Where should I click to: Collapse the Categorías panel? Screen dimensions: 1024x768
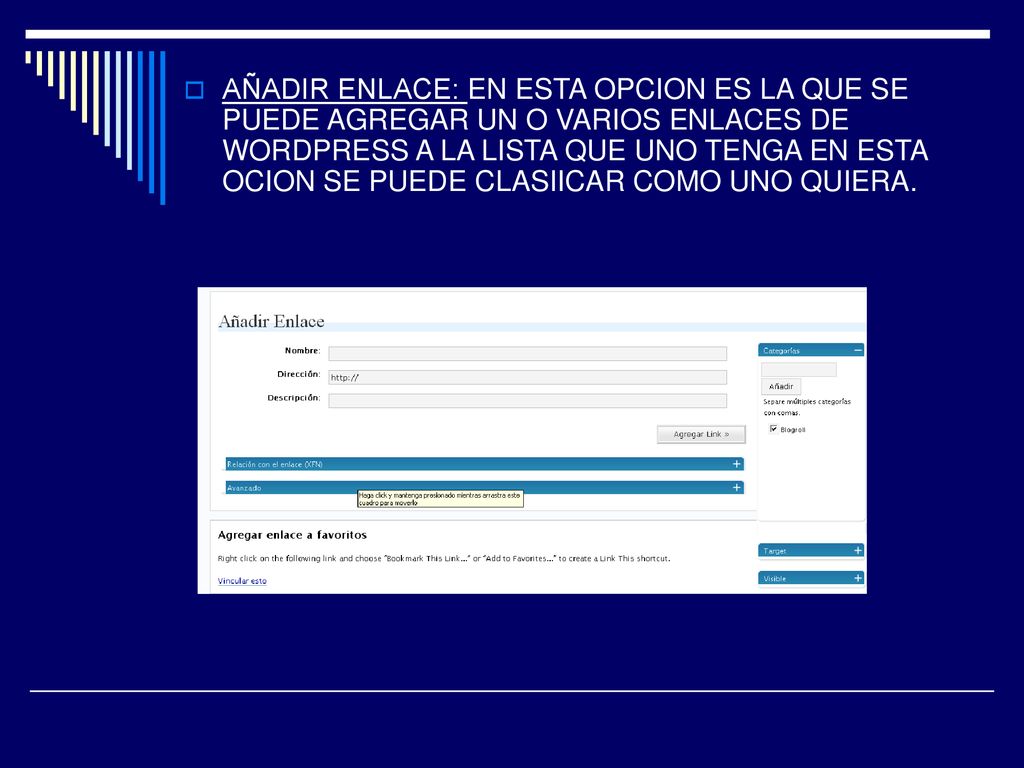pyautogui.click(x=858, y=350)
